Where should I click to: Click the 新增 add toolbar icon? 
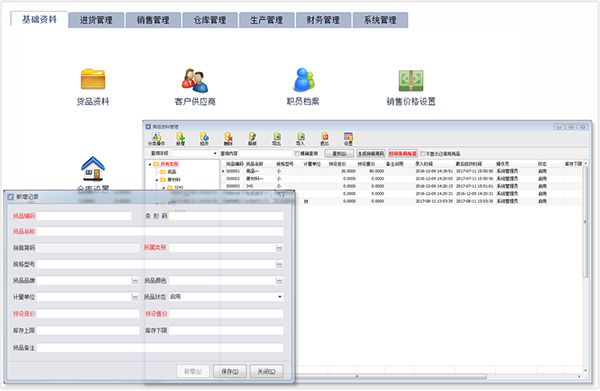click(x=180, y=139)
